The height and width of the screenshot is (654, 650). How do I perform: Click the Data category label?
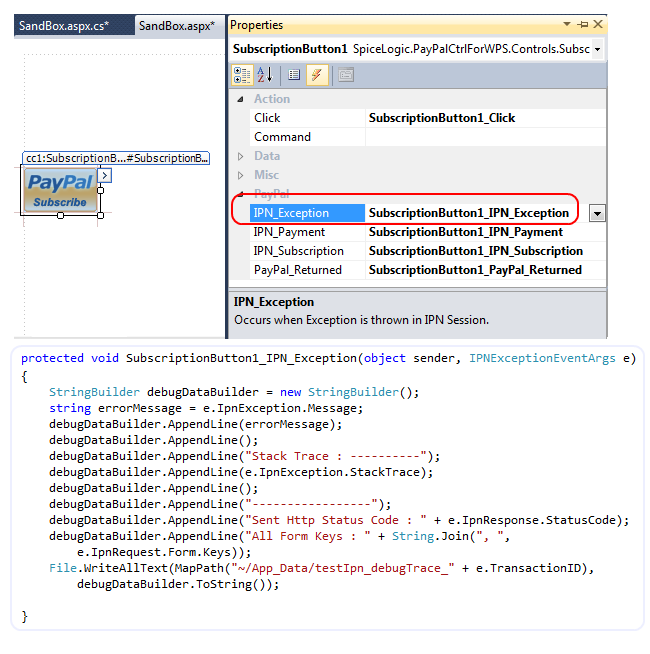click(x=267, y=156)
